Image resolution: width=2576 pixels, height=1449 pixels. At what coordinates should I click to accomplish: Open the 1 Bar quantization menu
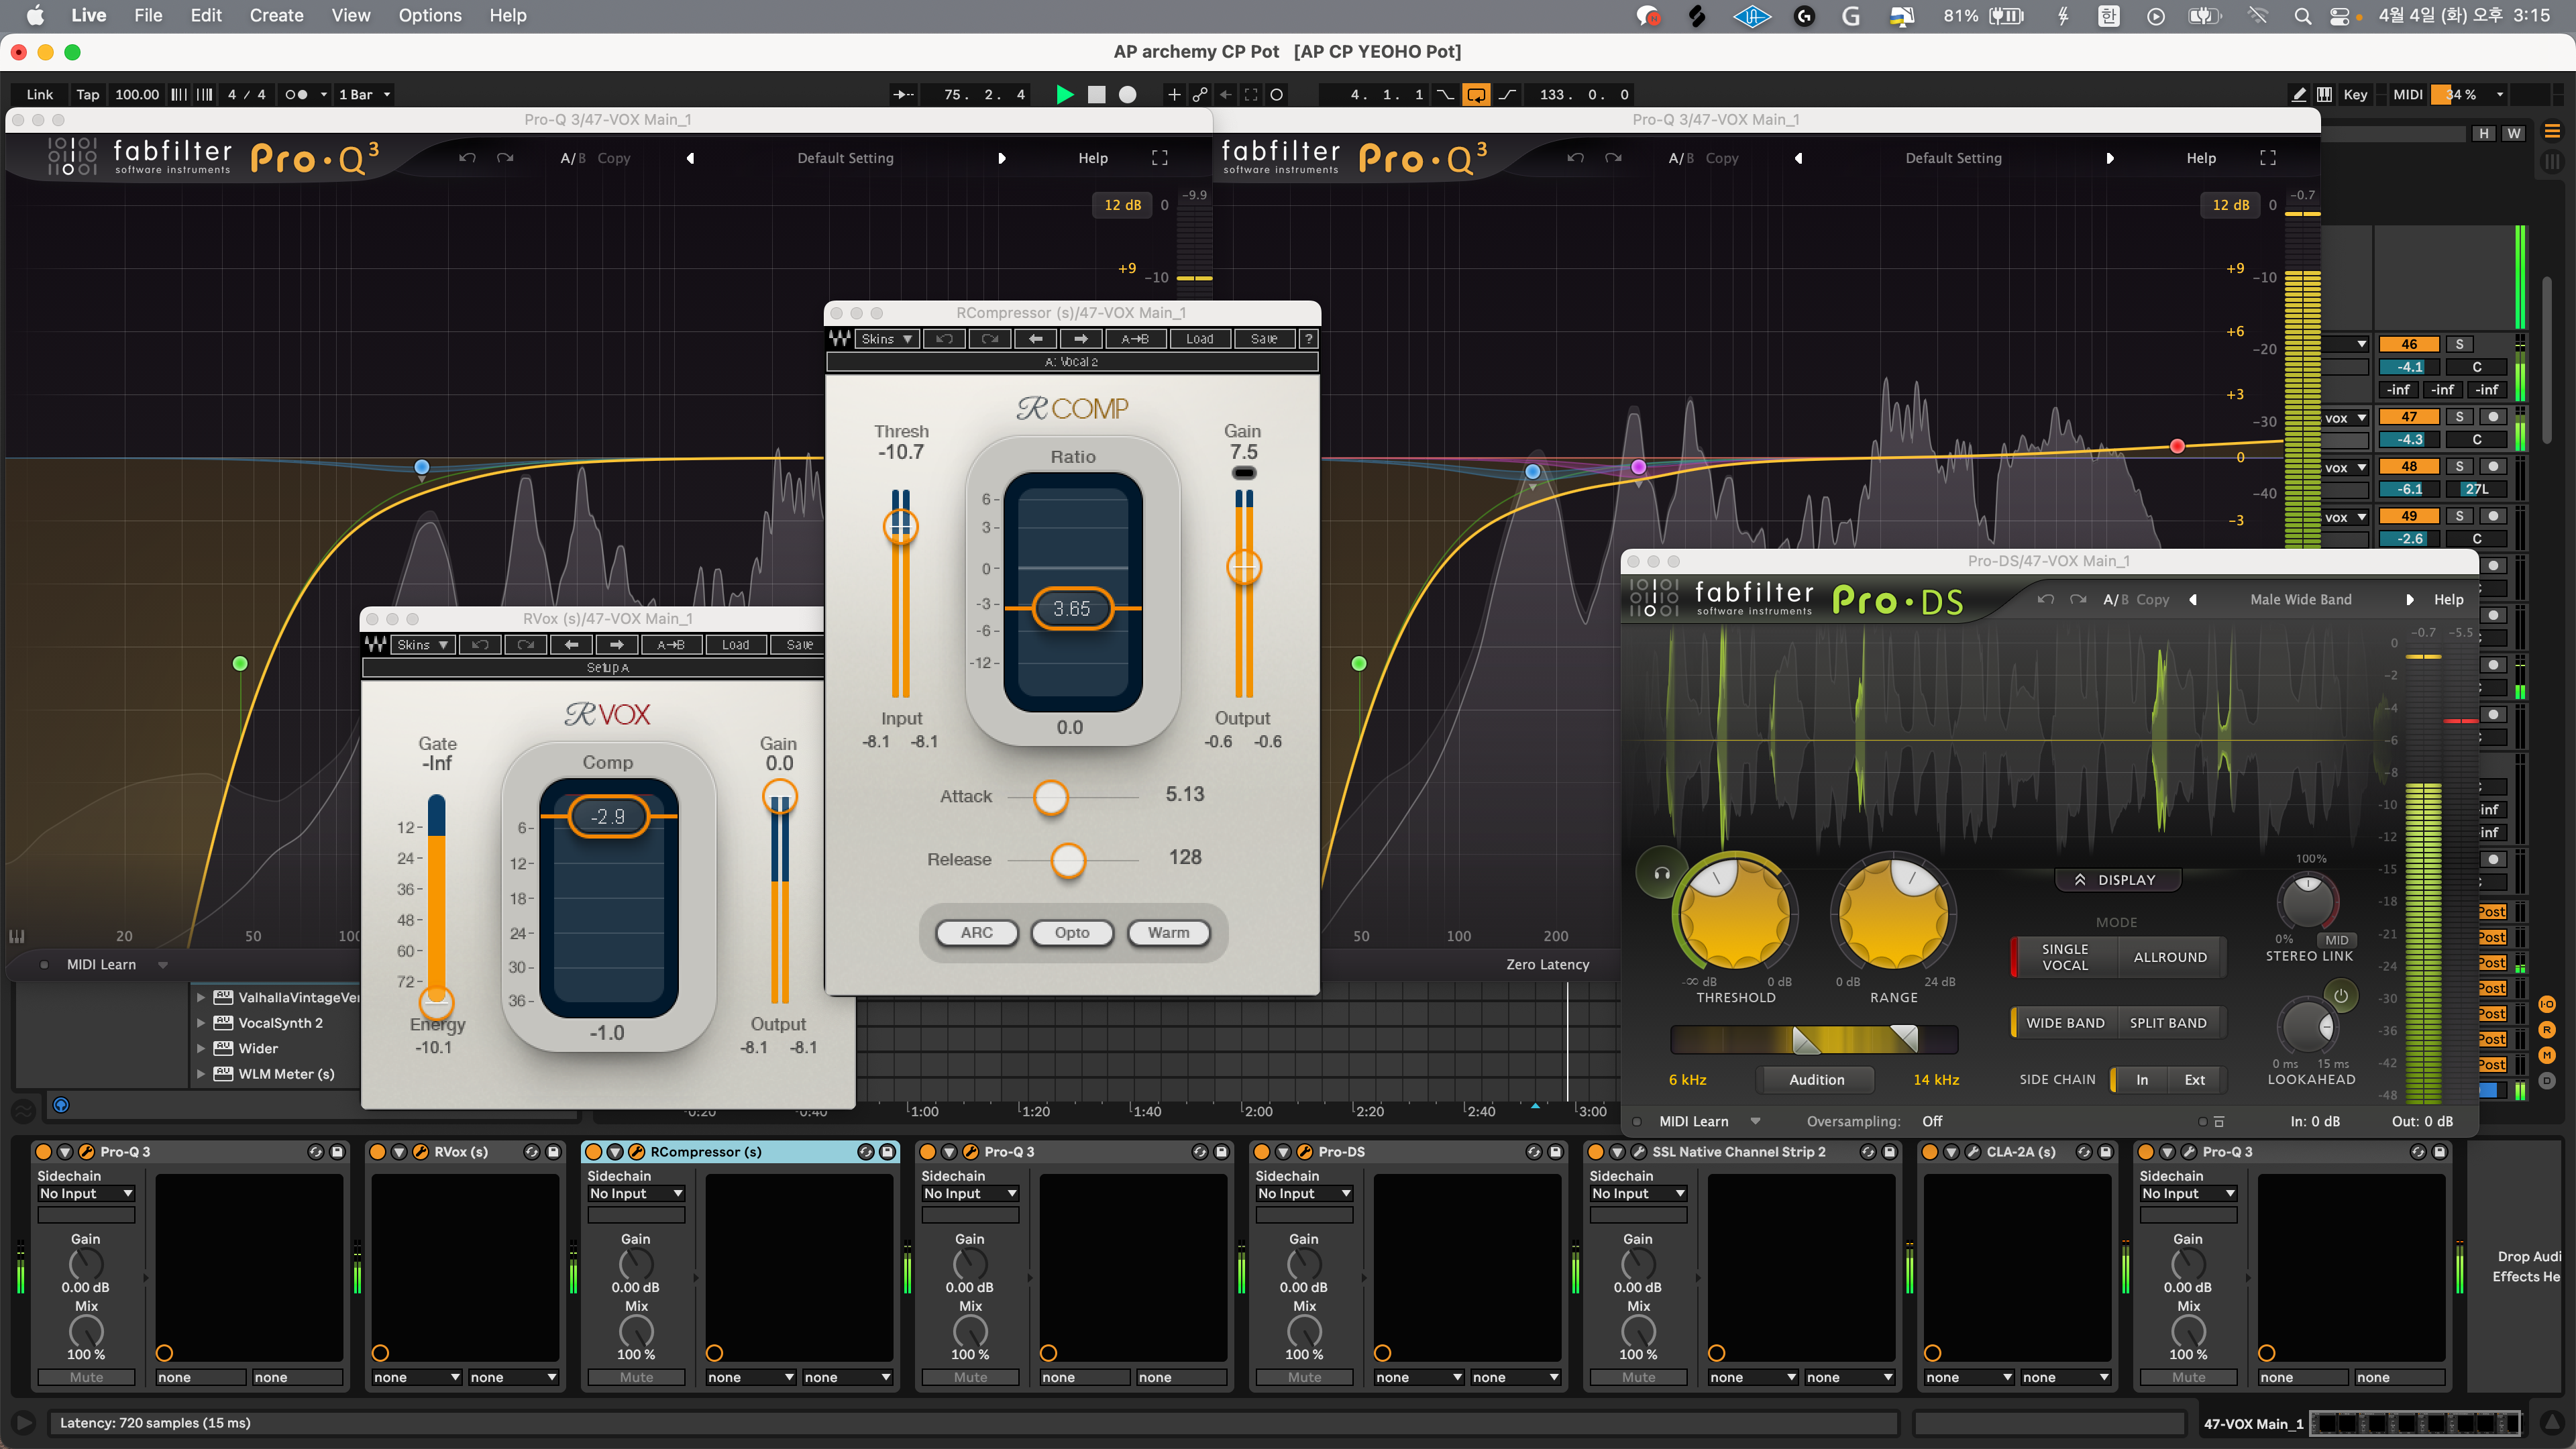click(x=364, y=94)
